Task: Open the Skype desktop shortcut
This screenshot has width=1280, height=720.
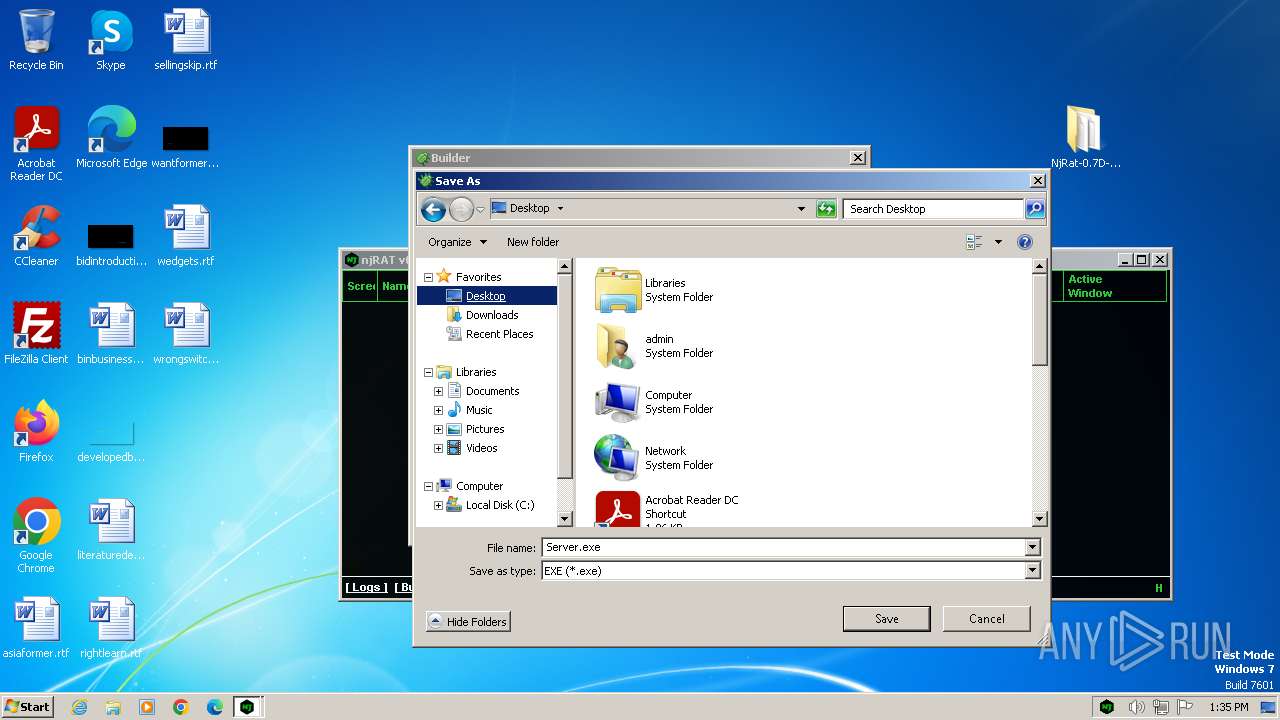Action: click(110, 40)
